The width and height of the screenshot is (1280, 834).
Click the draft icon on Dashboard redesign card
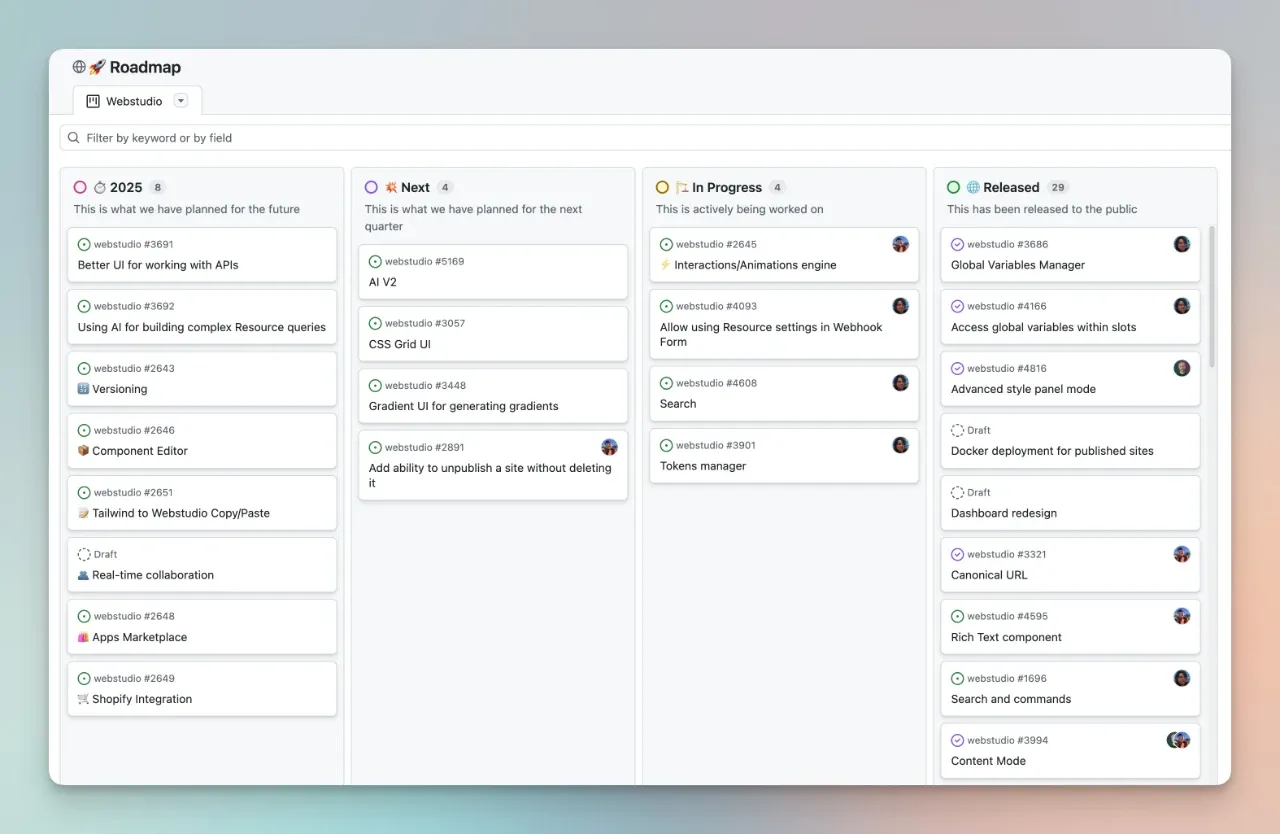[x=957, y=492]
